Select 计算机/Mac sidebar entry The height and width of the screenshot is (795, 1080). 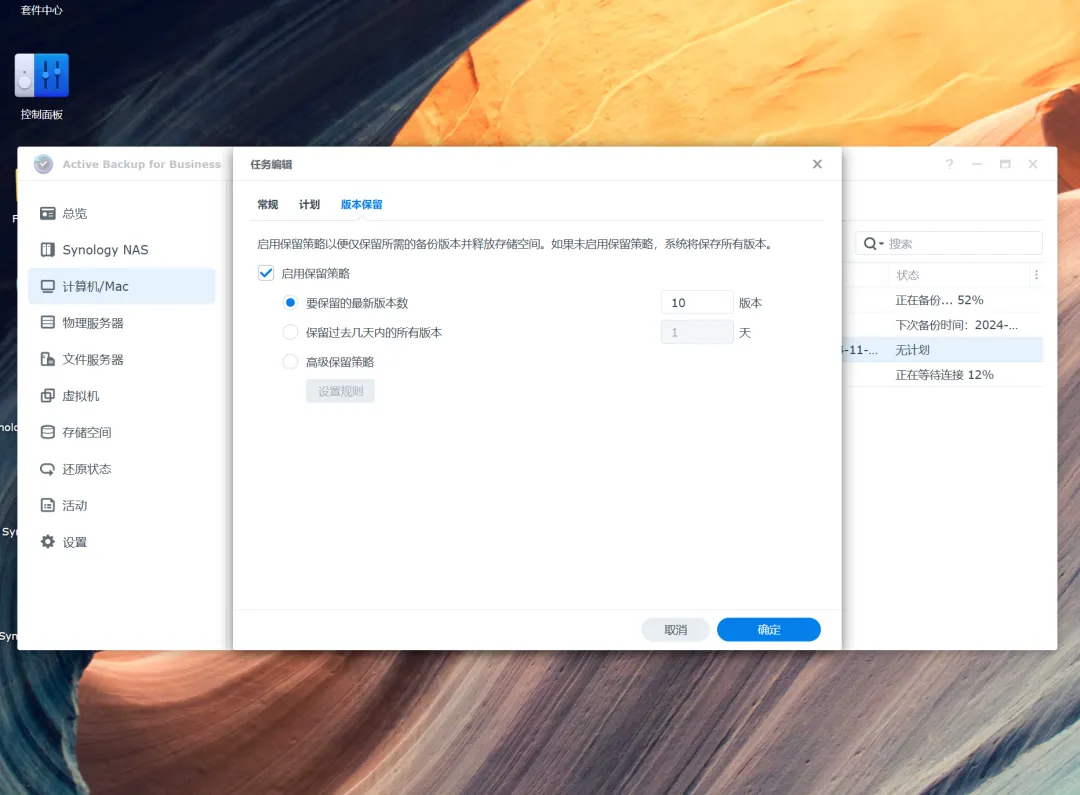(x=122, y=286)
